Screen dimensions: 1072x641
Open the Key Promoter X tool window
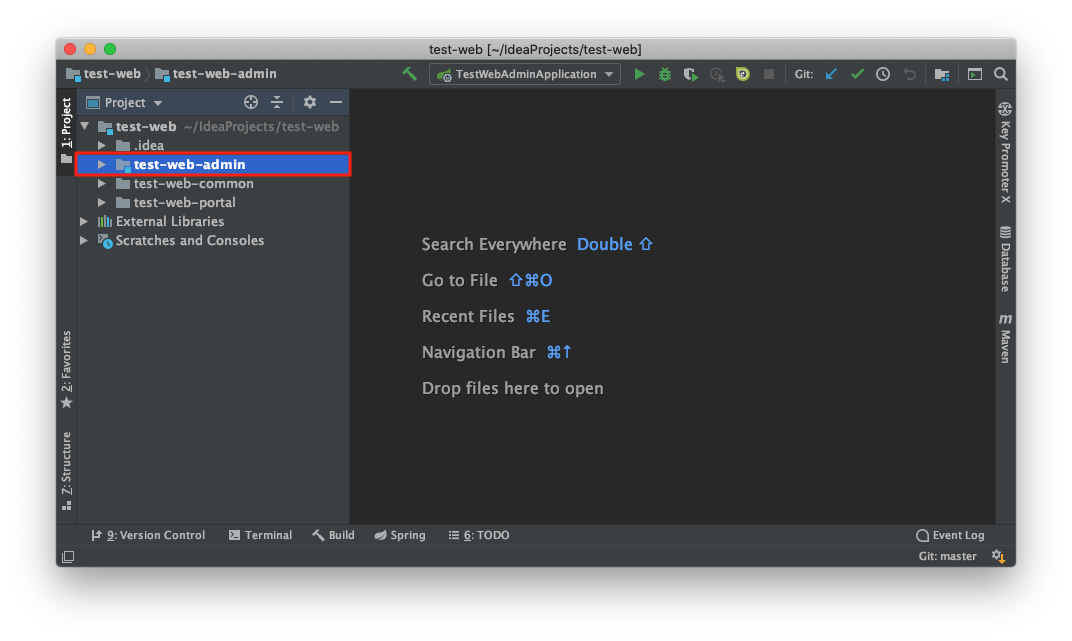pyautogui.click(x=1005, y=152)
